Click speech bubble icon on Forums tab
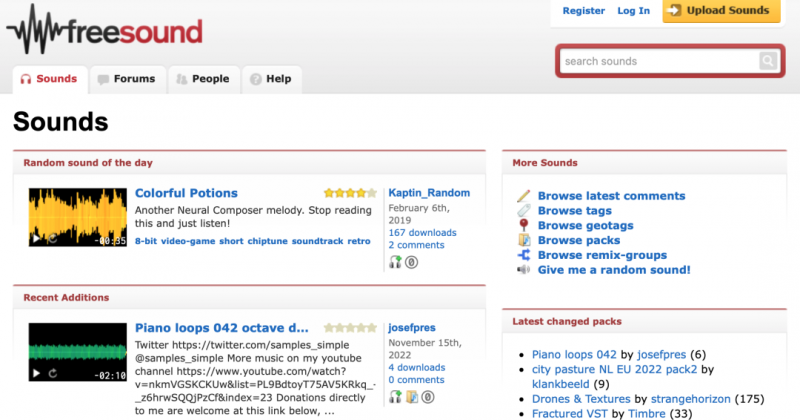800x420 pixels. pos(103,79)
